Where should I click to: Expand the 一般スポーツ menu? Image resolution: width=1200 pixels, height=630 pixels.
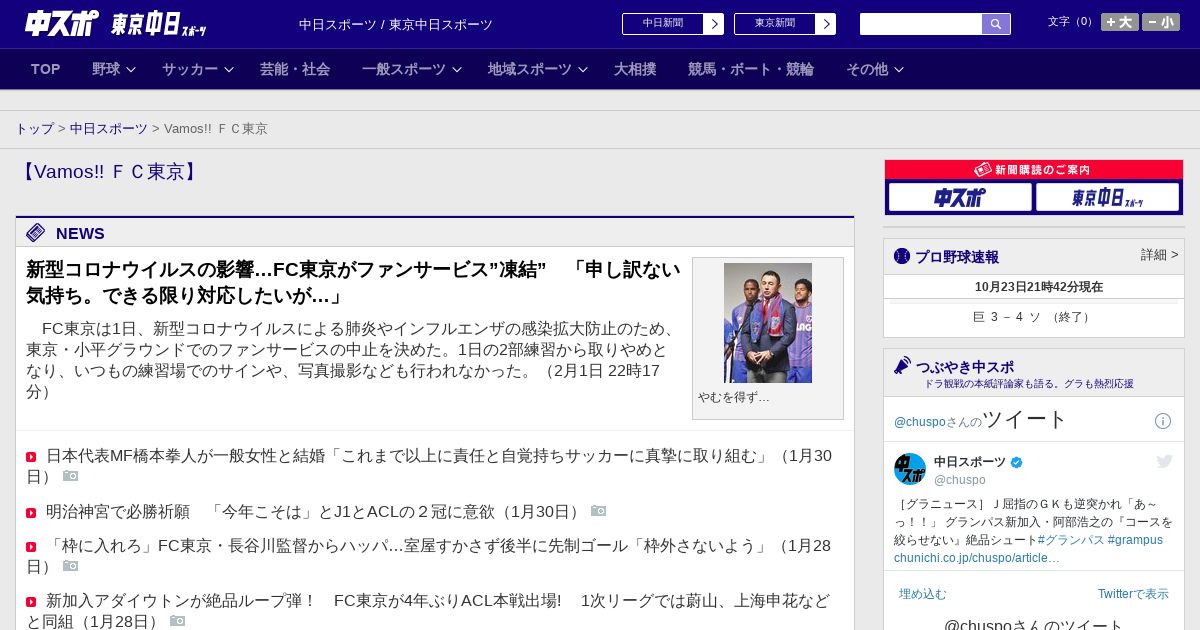point(412,69)
